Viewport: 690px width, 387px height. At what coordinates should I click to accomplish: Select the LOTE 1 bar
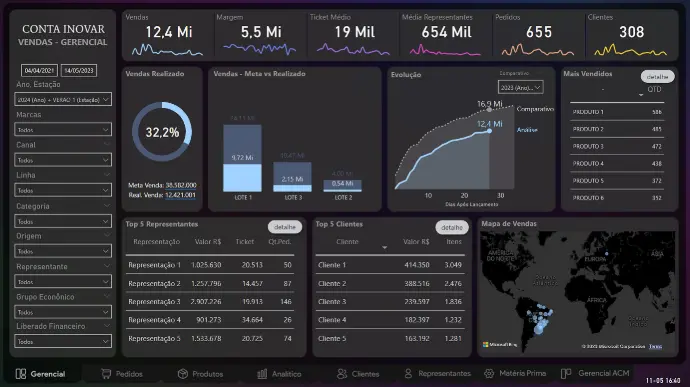242,158
